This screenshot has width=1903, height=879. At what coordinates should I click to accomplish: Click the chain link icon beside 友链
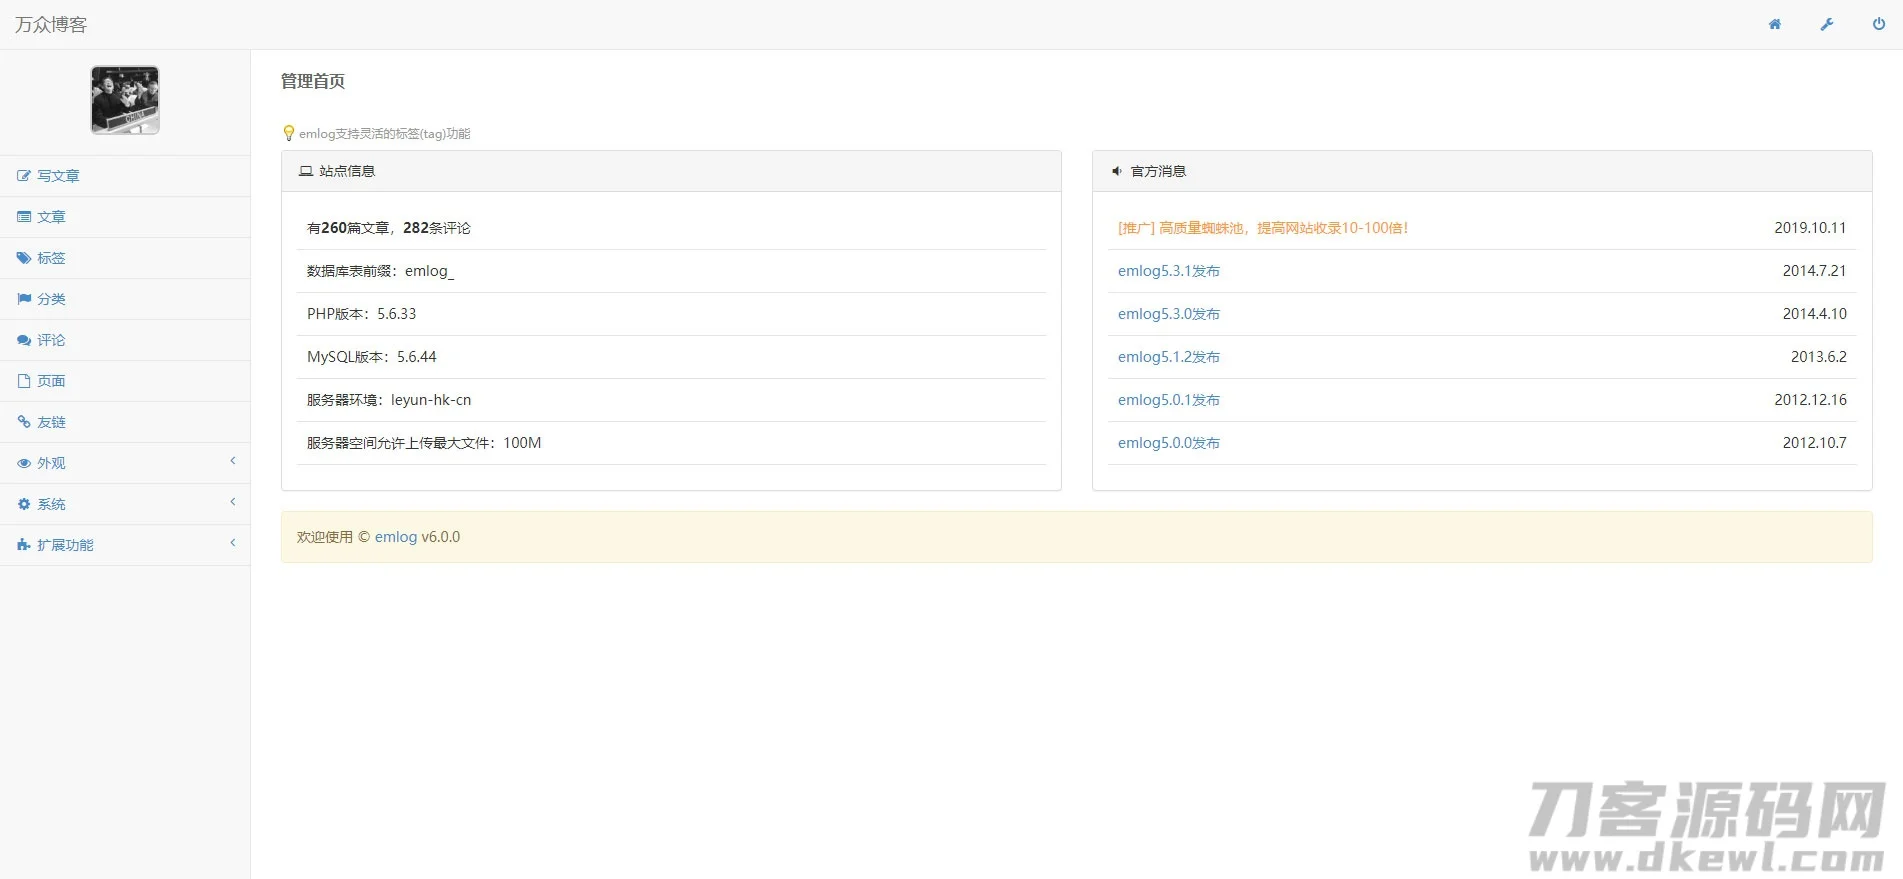click(x=24, y=422)
